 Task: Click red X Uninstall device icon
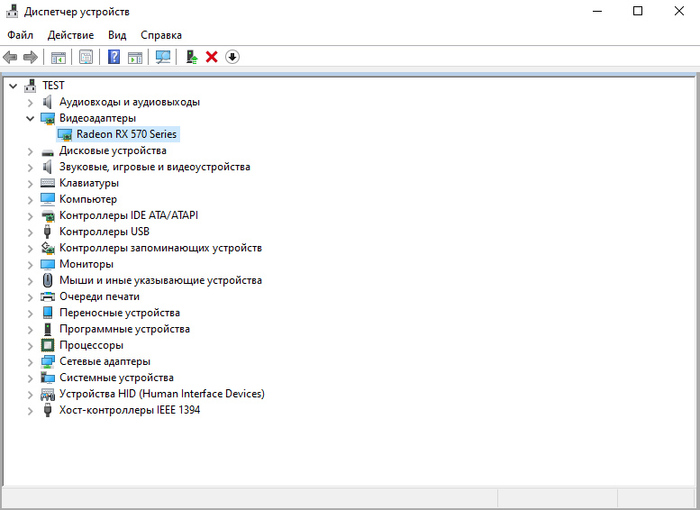click(x=212, y=57)
